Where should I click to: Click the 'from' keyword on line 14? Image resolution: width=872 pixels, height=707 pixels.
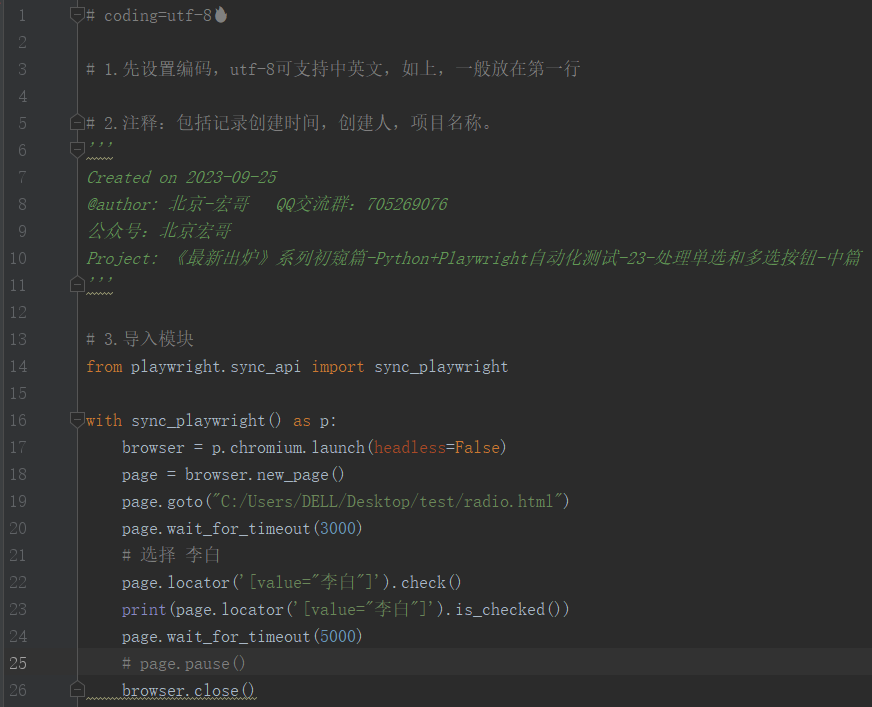[x=104, y=367]
